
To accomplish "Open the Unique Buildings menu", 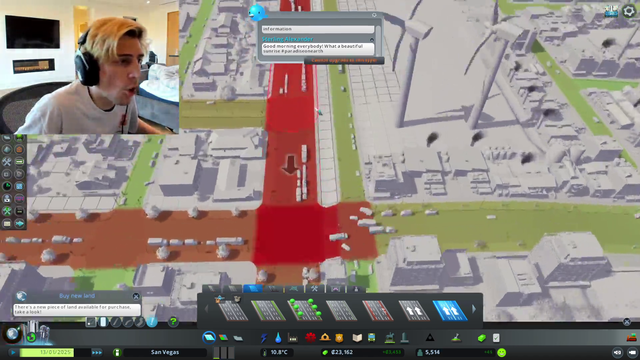I will tap(404, 338).
